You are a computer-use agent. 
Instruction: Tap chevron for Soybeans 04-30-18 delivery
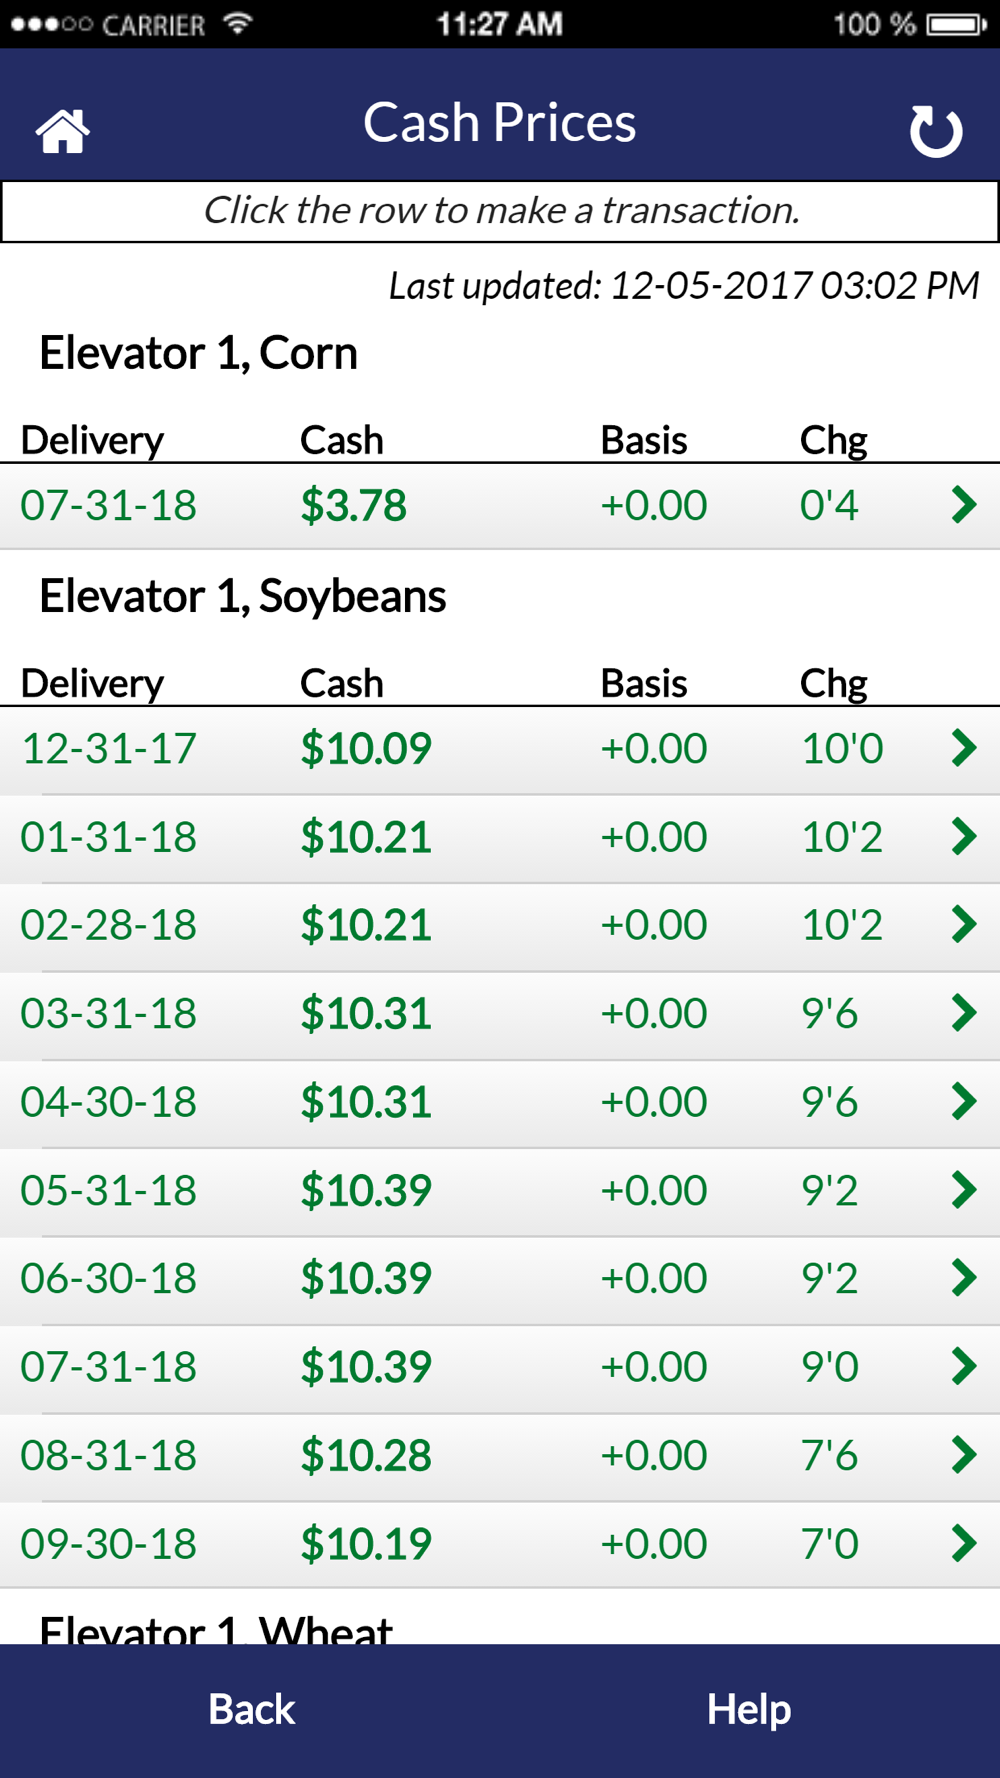tap(964, 1101)
